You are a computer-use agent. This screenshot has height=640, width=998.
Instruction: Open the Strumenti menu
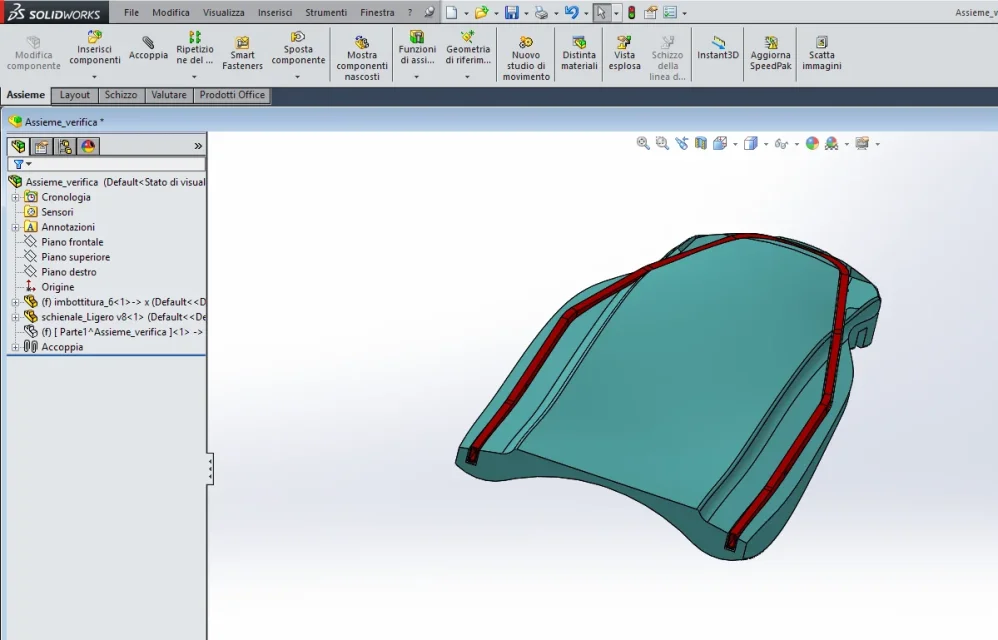point(326,12)
